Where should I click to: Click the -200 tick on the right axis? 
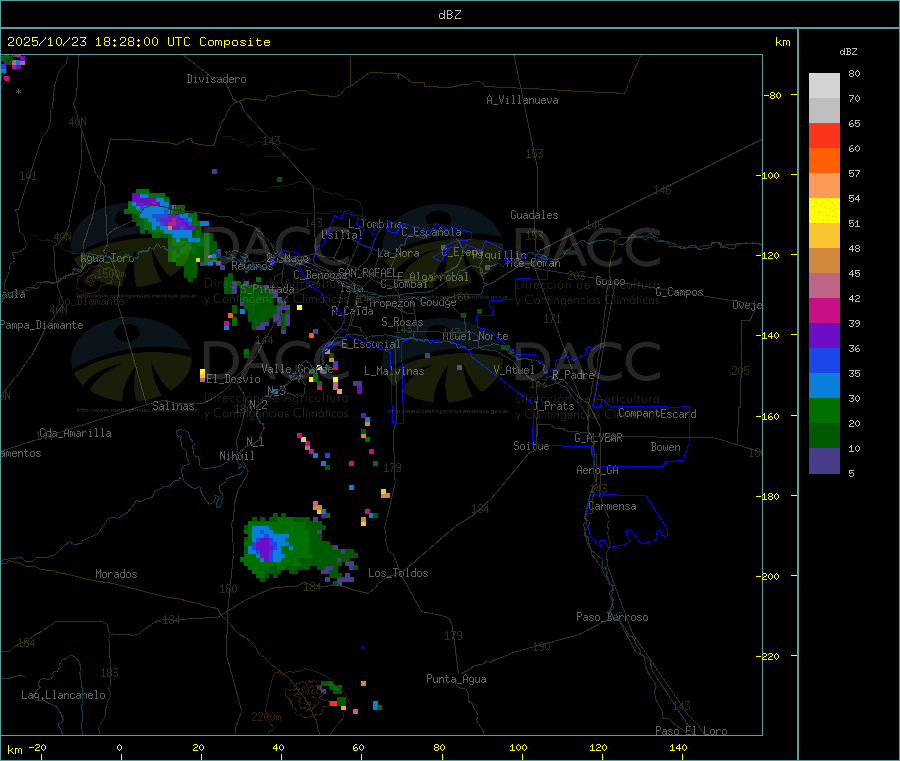coord(768,577)
